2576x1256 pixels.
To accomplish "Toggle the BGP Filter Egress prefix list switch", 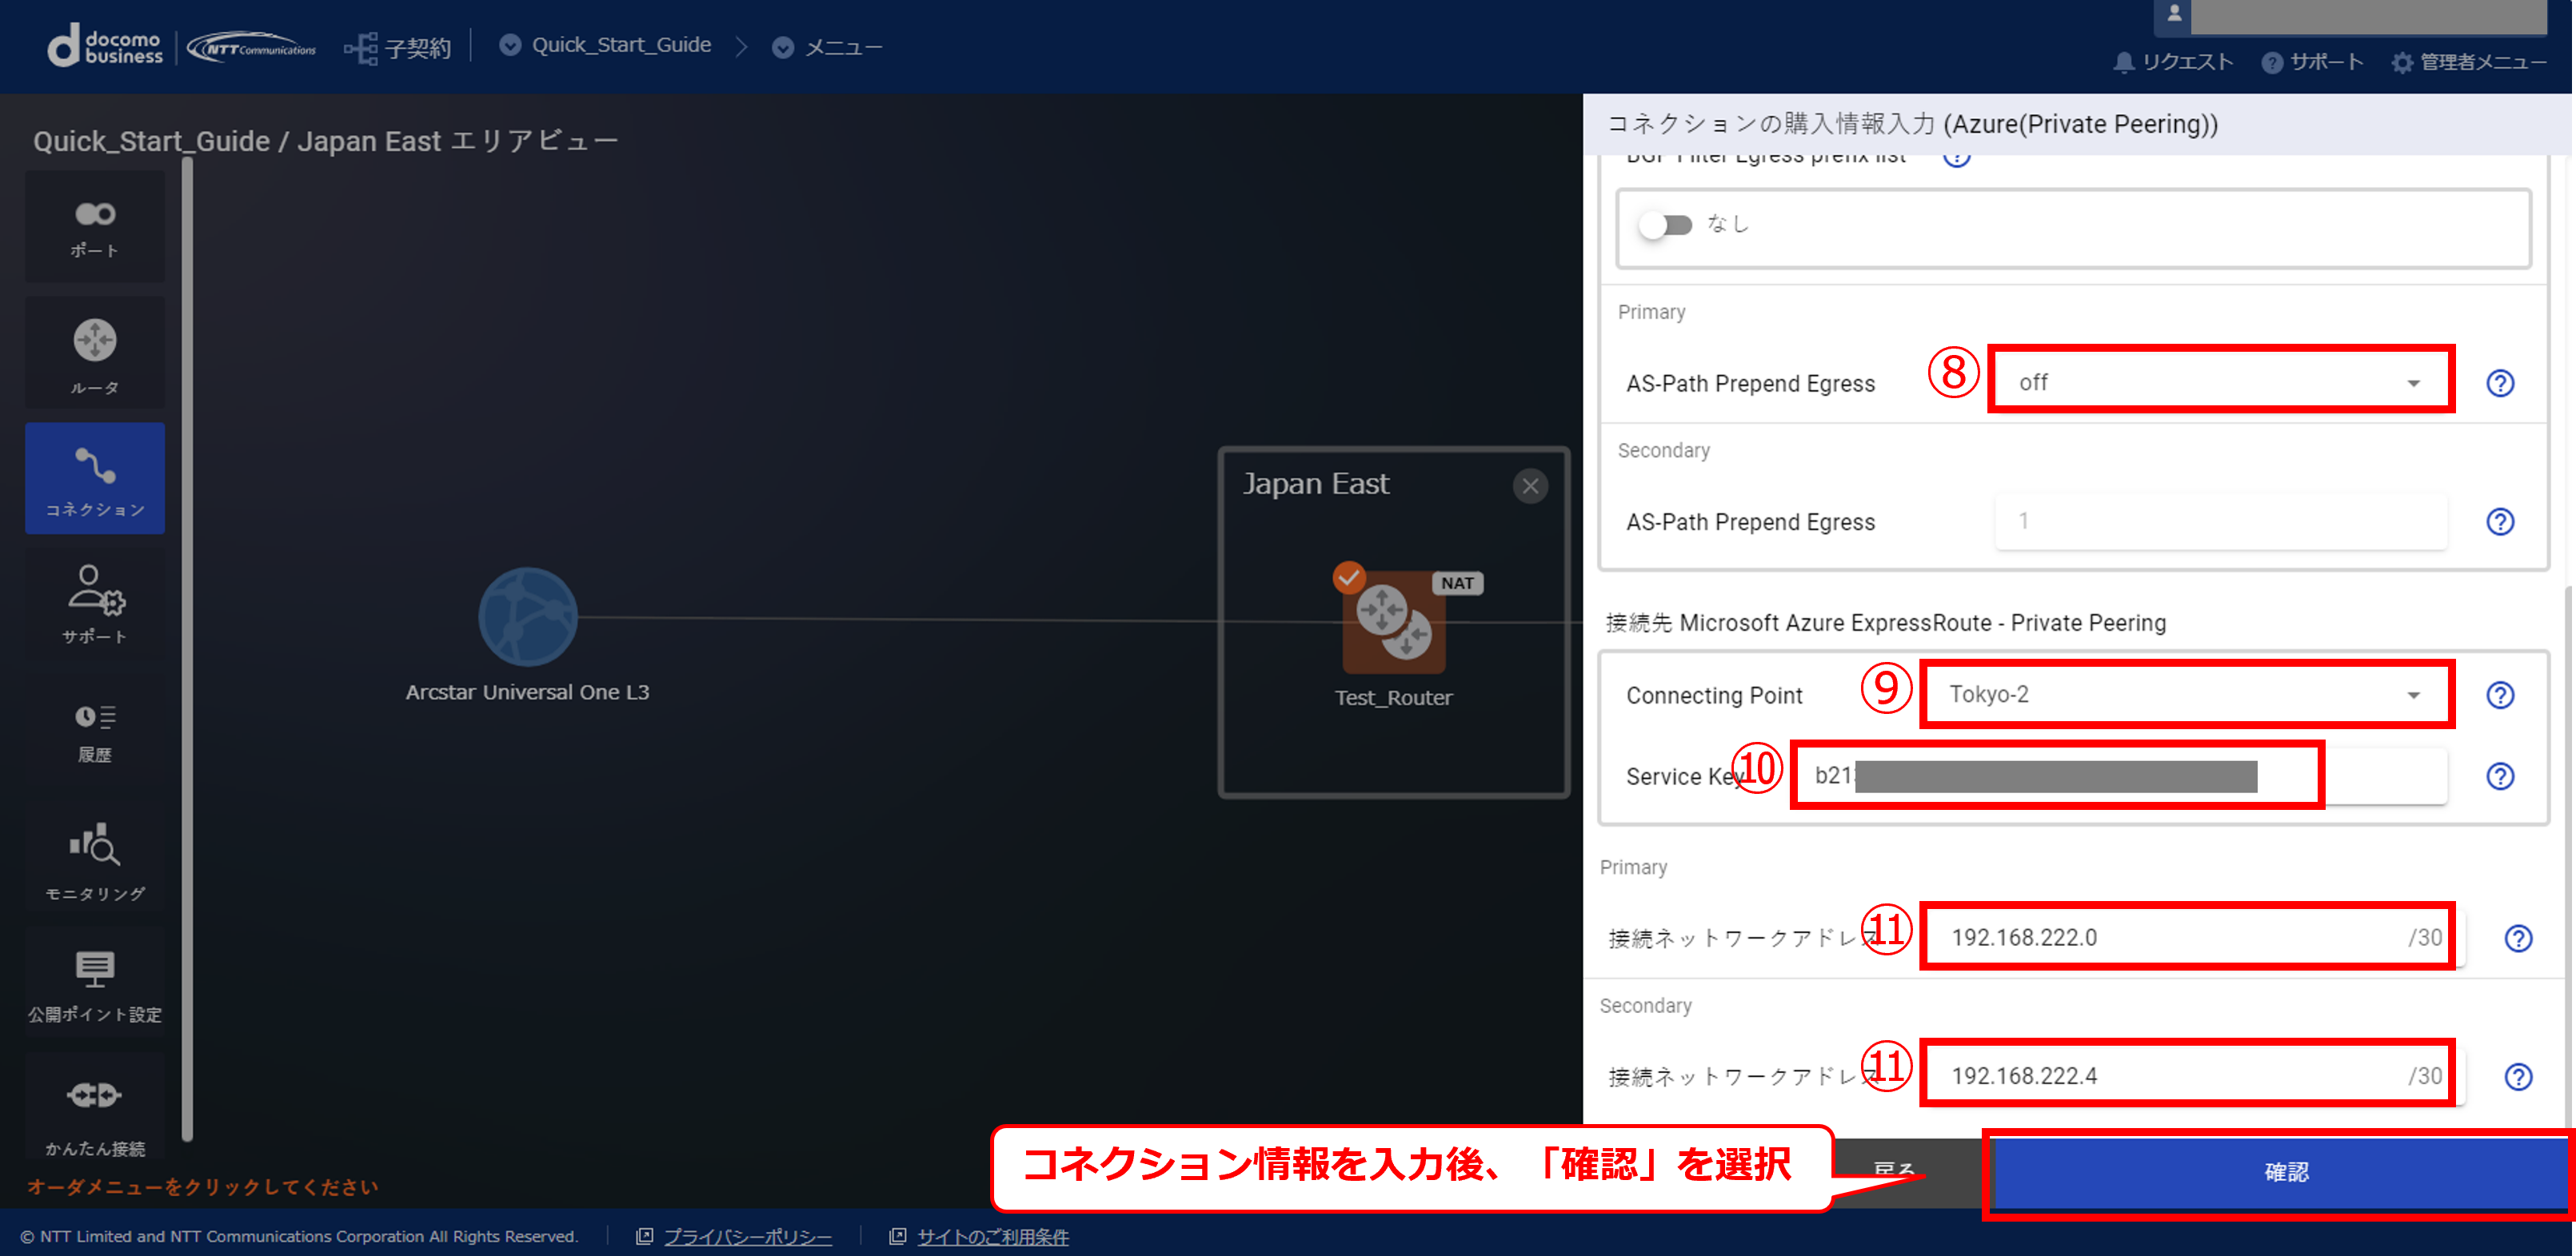I will point(1666,225).
